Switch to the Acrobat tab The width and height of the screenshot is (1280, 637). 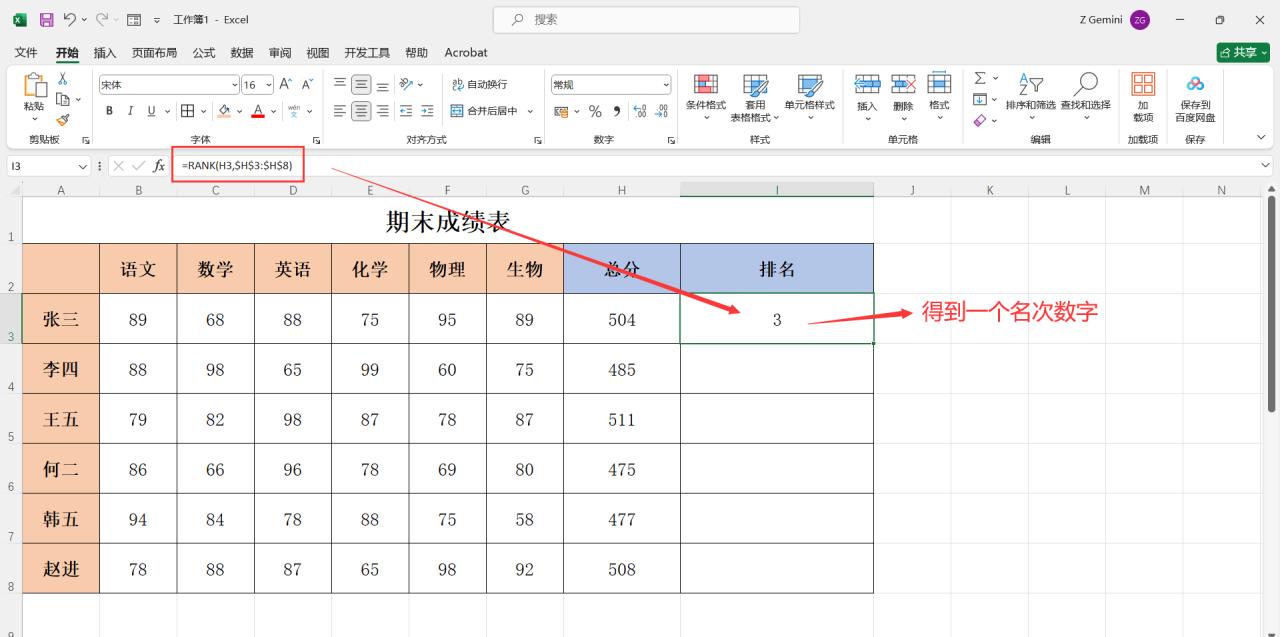coord(466,52)
